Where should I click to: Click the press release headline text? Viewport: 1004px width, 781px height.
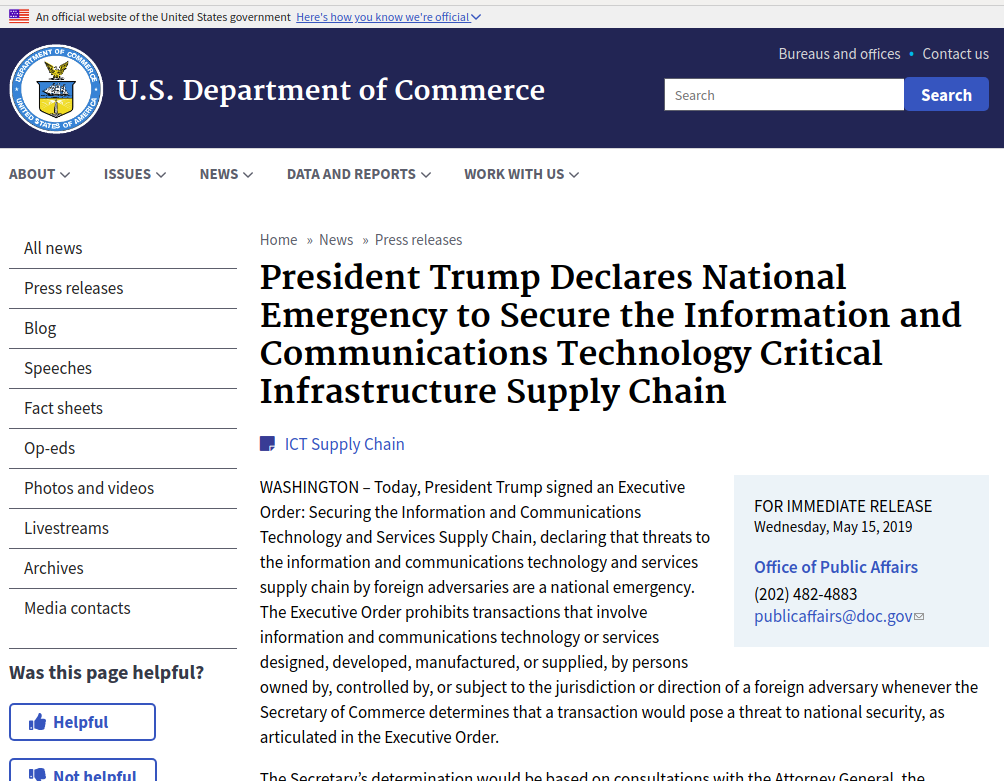pos(610,334)
